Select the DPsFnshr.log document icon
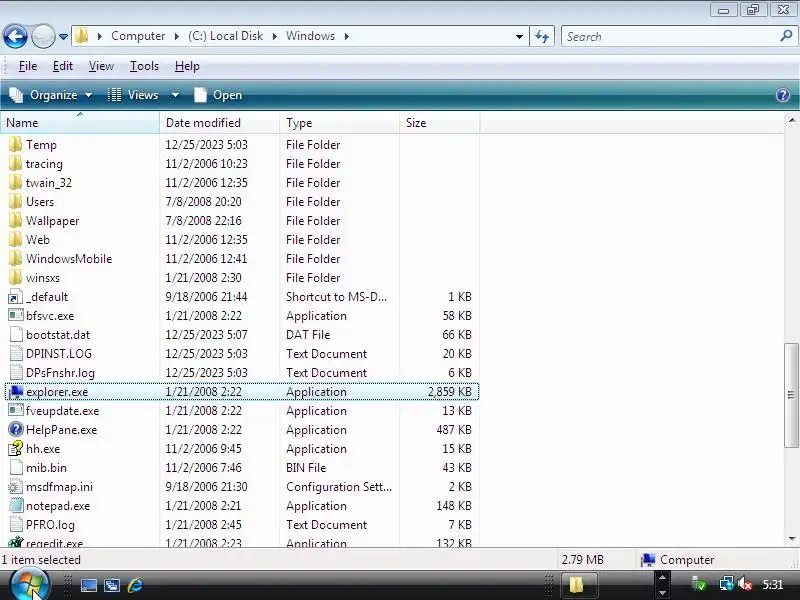The width and height of the screenshot is (800, 600). pyautogui.click(x=16, y=372)
